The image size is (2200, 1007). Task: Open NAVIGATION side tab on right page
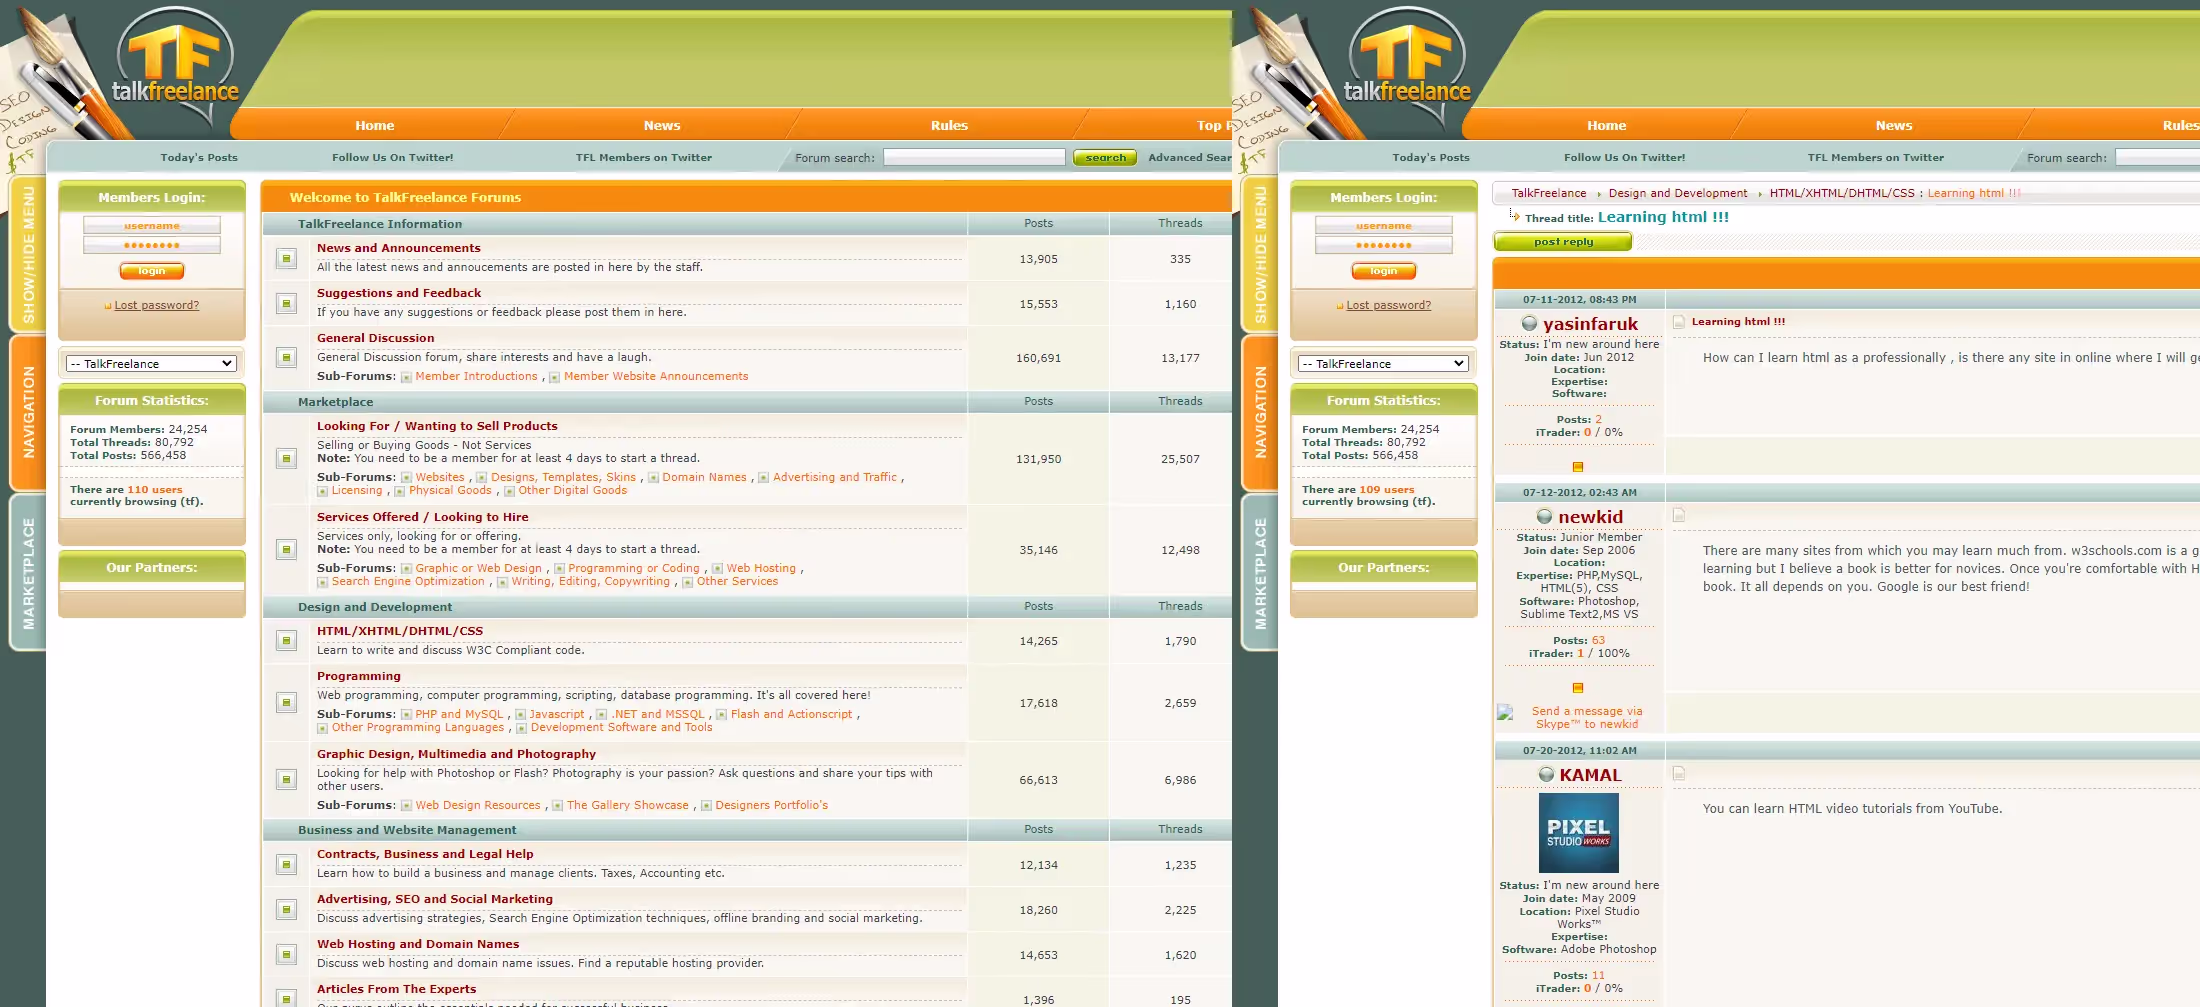click(1260, 412)
